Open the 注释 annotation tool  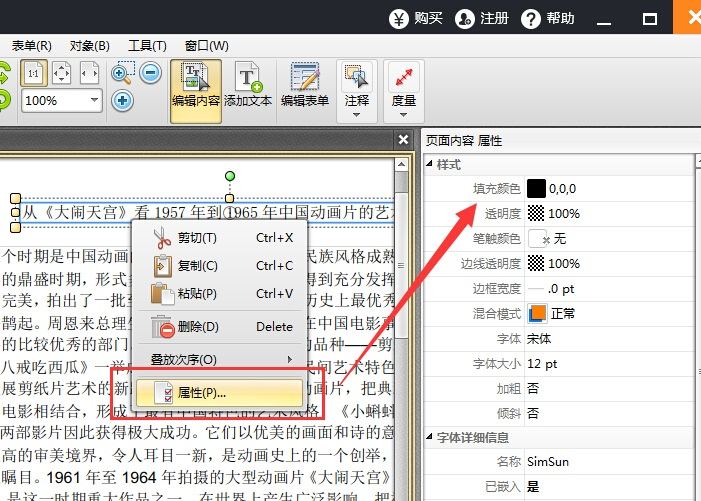(357, 91)
